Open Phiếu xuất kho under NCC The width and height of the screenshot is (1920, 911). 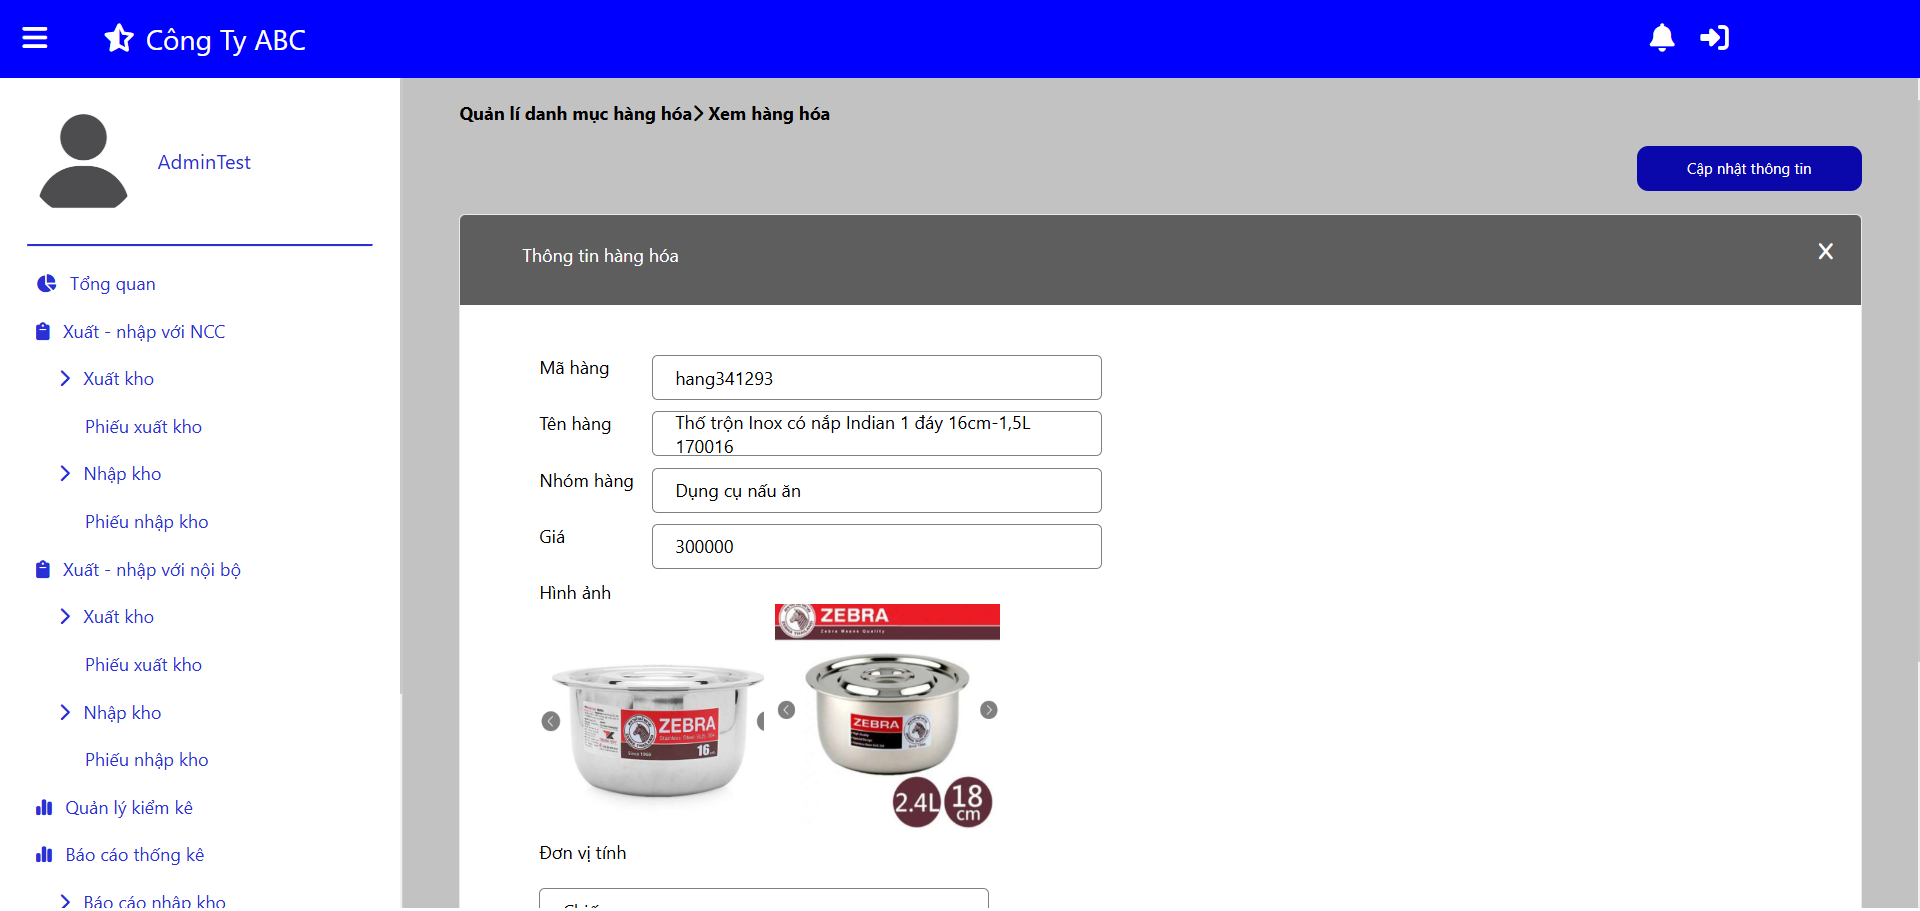click(143, 427)
